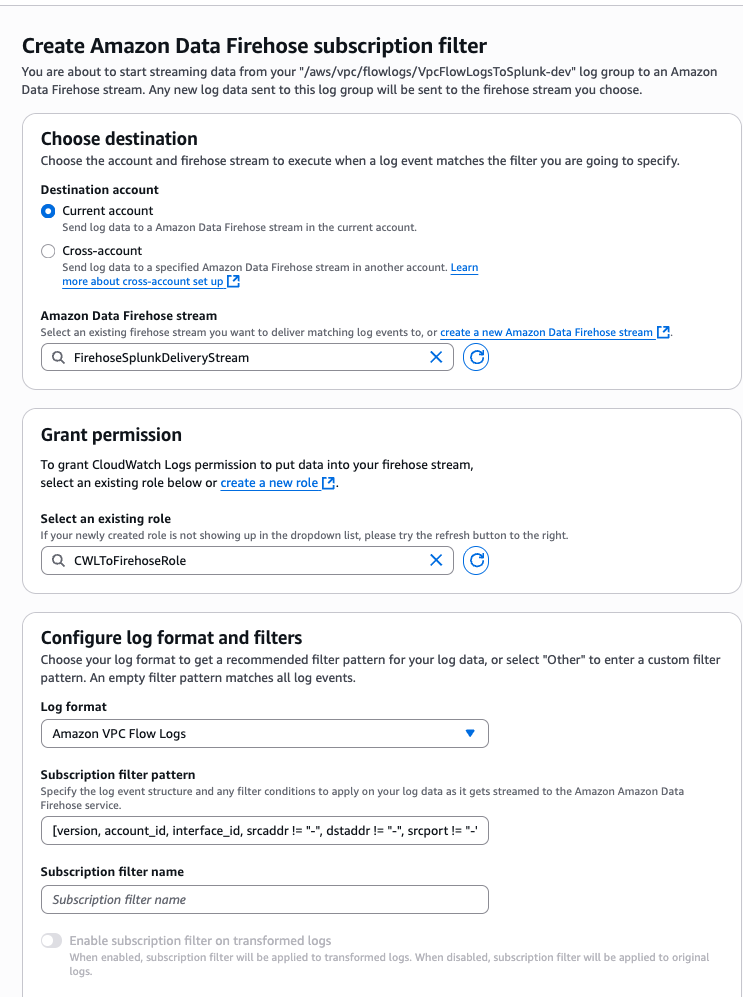
Task: Click the search magnifier in the role selection field
Action: pos(58,561)
